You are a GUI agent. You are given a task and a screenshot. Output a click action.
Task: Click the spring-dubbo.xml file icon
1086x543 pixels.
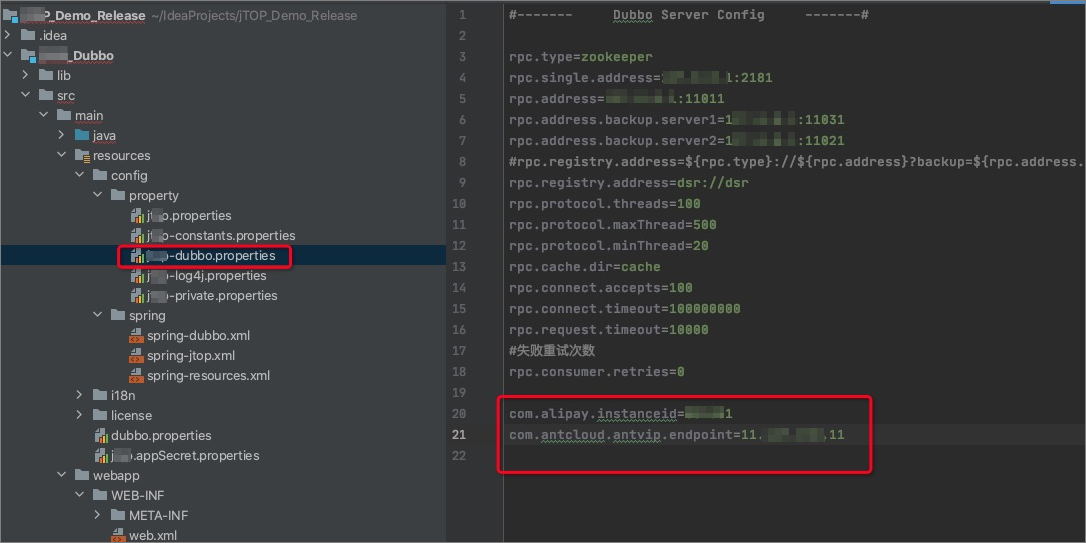tap(136, 336)
